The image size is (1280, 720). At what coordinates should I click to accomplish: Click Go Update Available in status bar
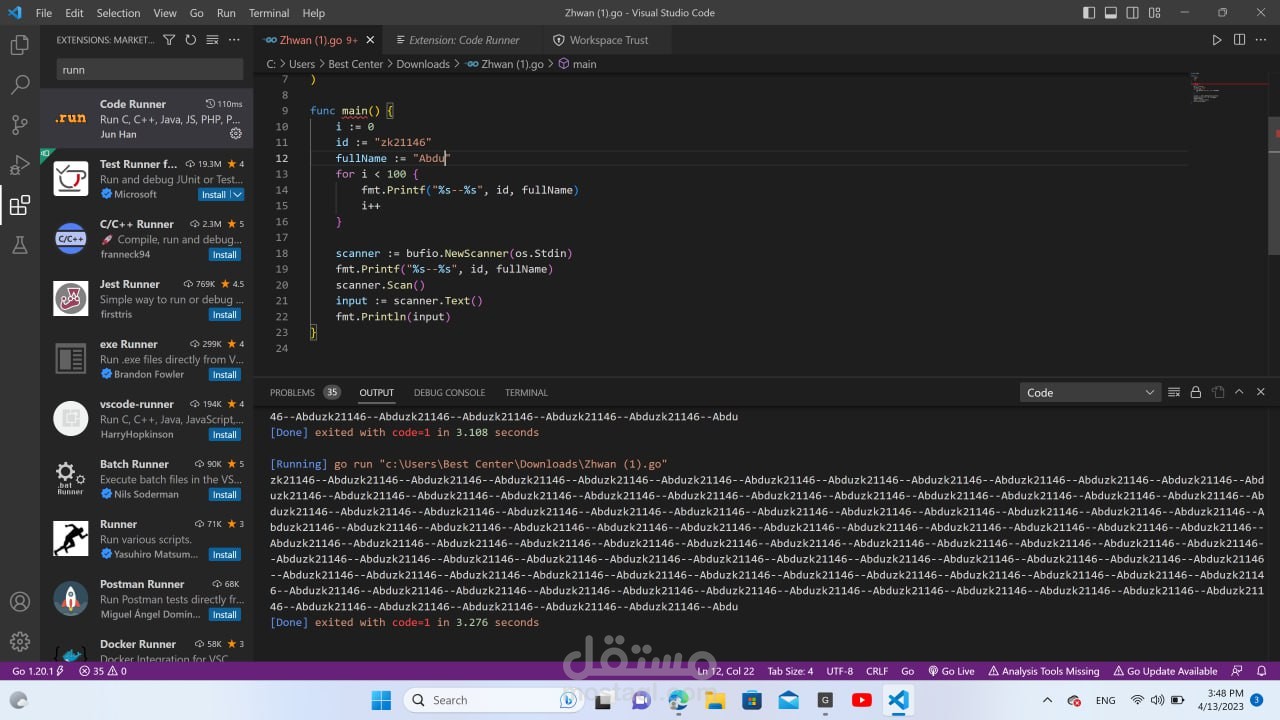(x=1166, y=671)
